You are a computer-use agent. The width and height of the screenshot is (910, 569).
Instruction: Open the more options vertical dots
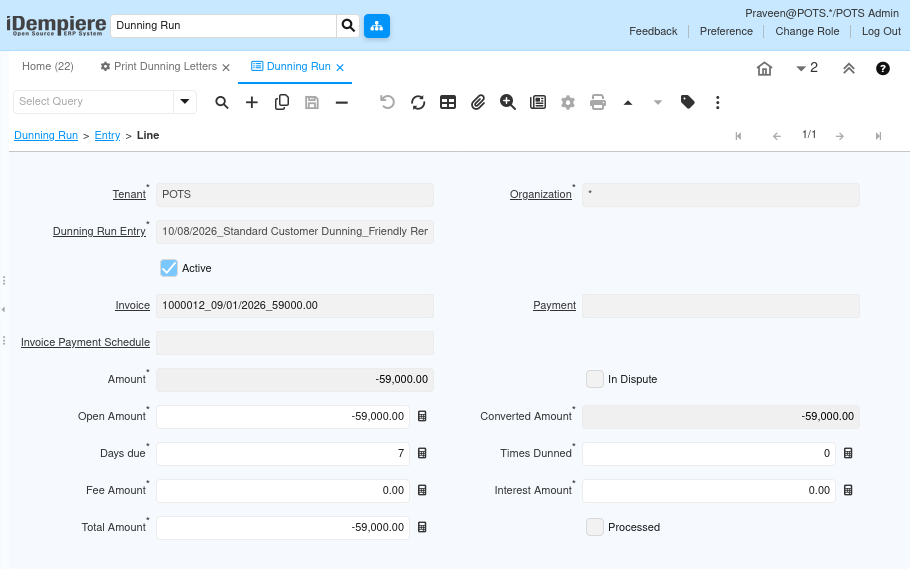coord(718,103)
